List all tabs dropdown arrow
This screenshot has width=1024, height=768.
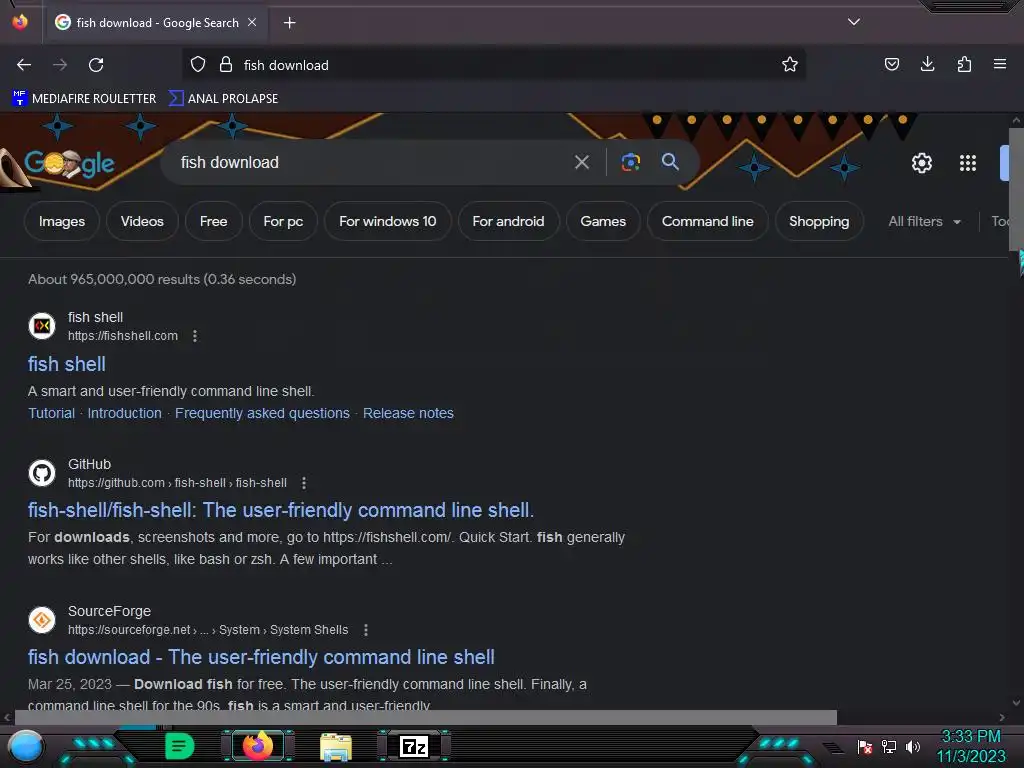click(854, 22)
